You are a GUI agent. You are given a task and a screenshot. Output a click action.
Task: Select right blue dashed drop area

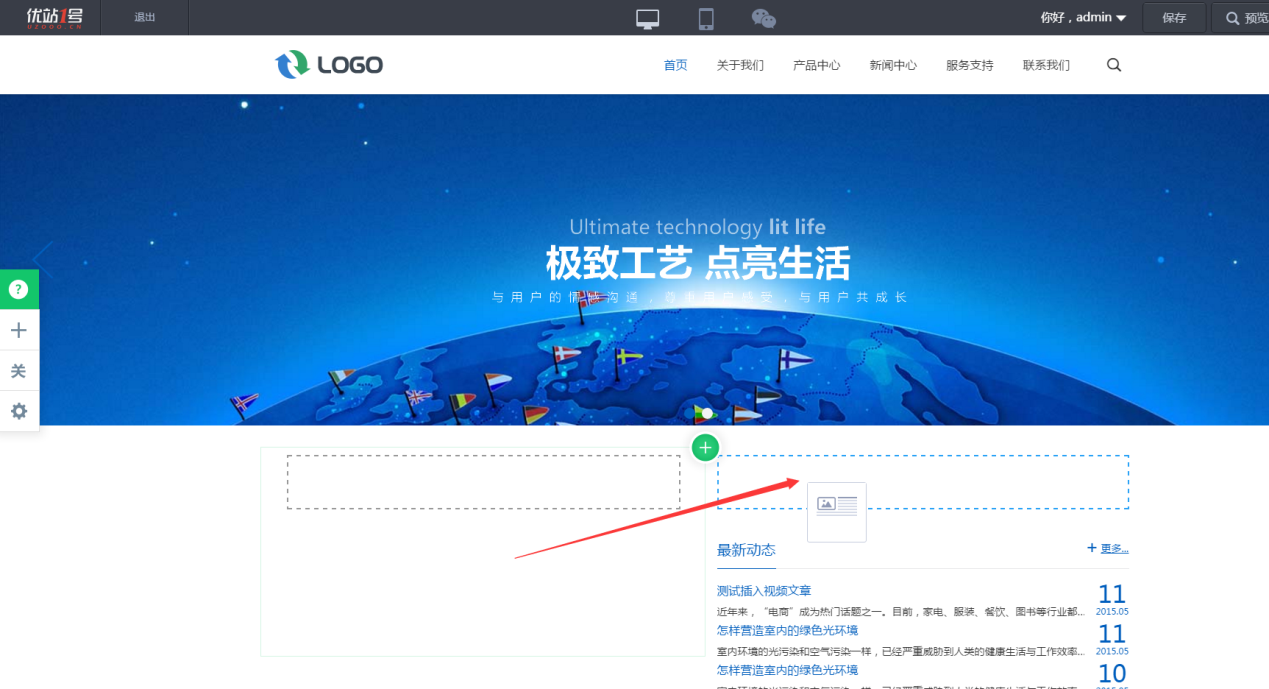[923, 482]
